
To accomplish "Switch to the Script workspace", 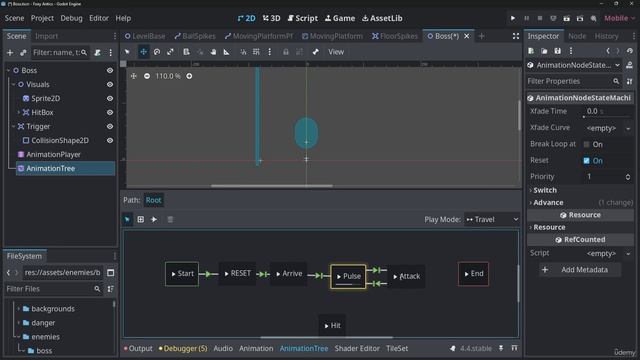I will click(x=302, y=18).
